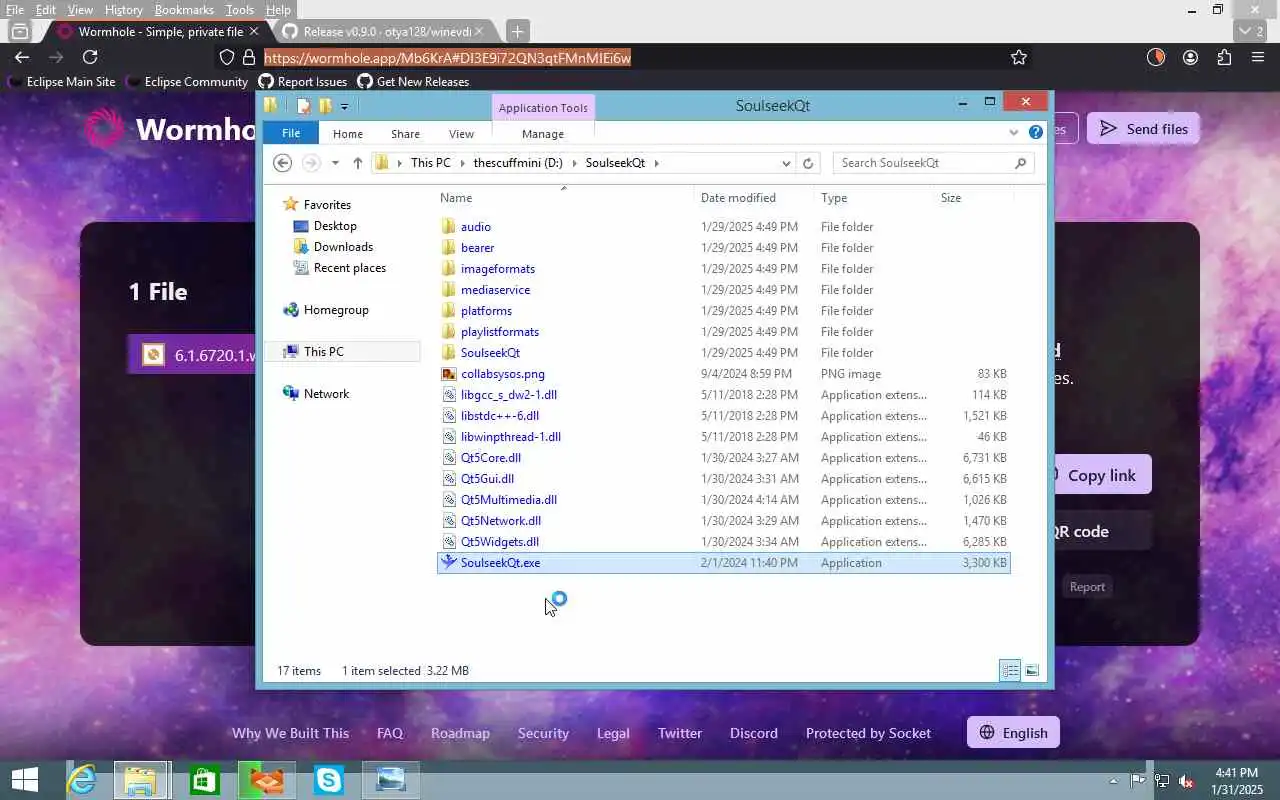
Task: Open English language selector
Action: click(x=1013, y=733)
